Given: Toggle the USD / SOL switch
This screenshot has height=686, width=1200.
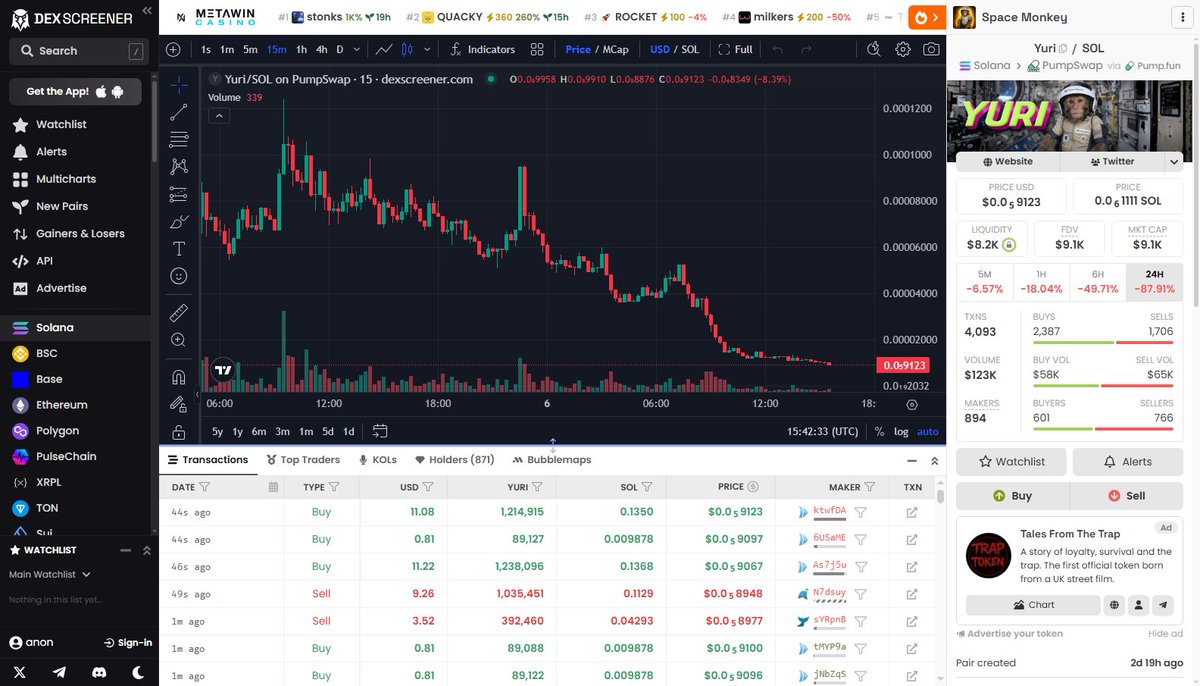Looking at the screenshot, I should (x=674, y=49).
